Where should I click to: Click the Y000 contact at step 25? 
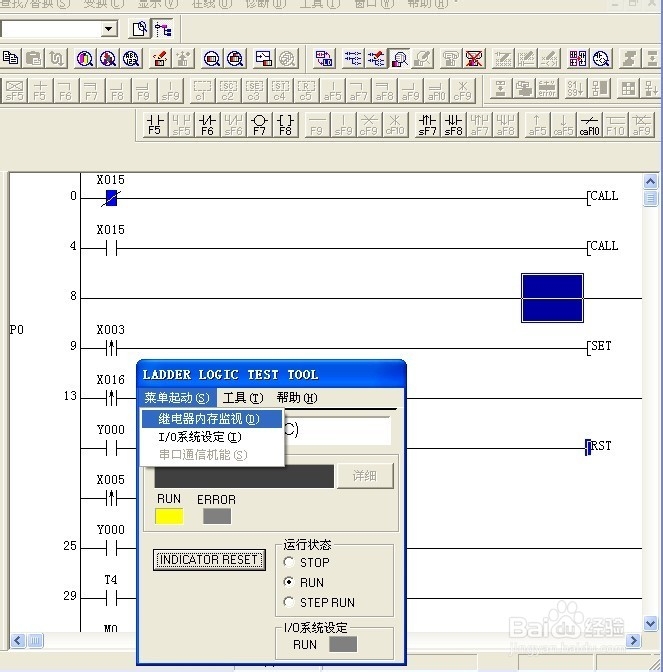[x=111, y=548]
